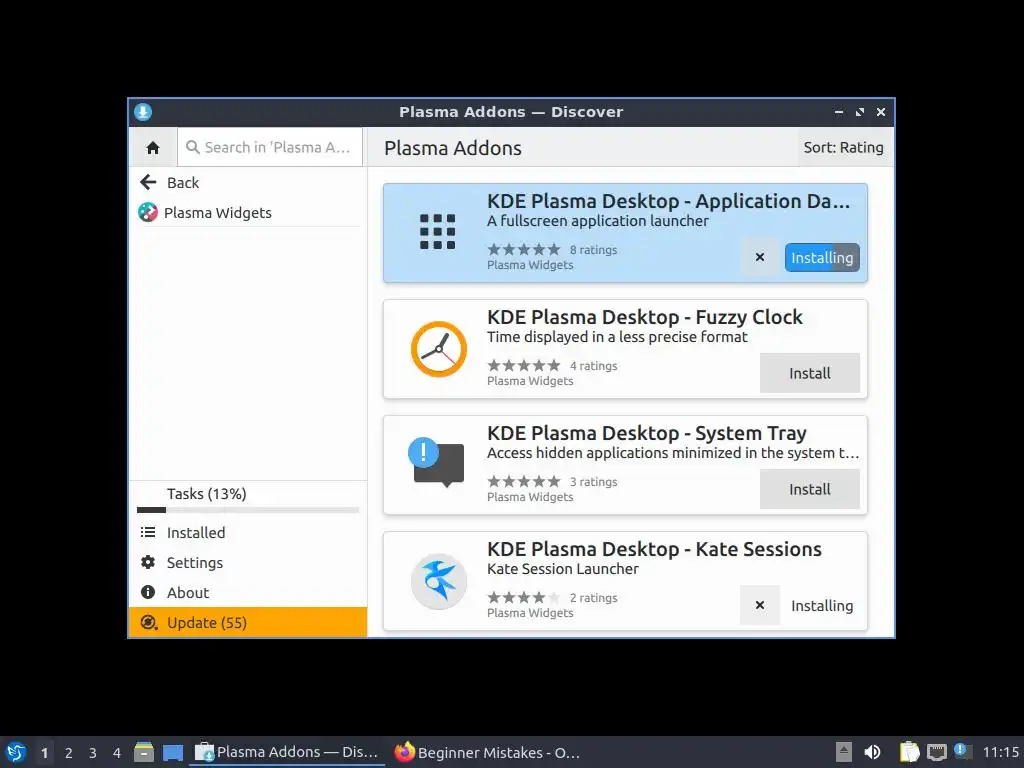Cancel Kate Sessions installation
1024x768 pixels.
[x=760, y=605]
